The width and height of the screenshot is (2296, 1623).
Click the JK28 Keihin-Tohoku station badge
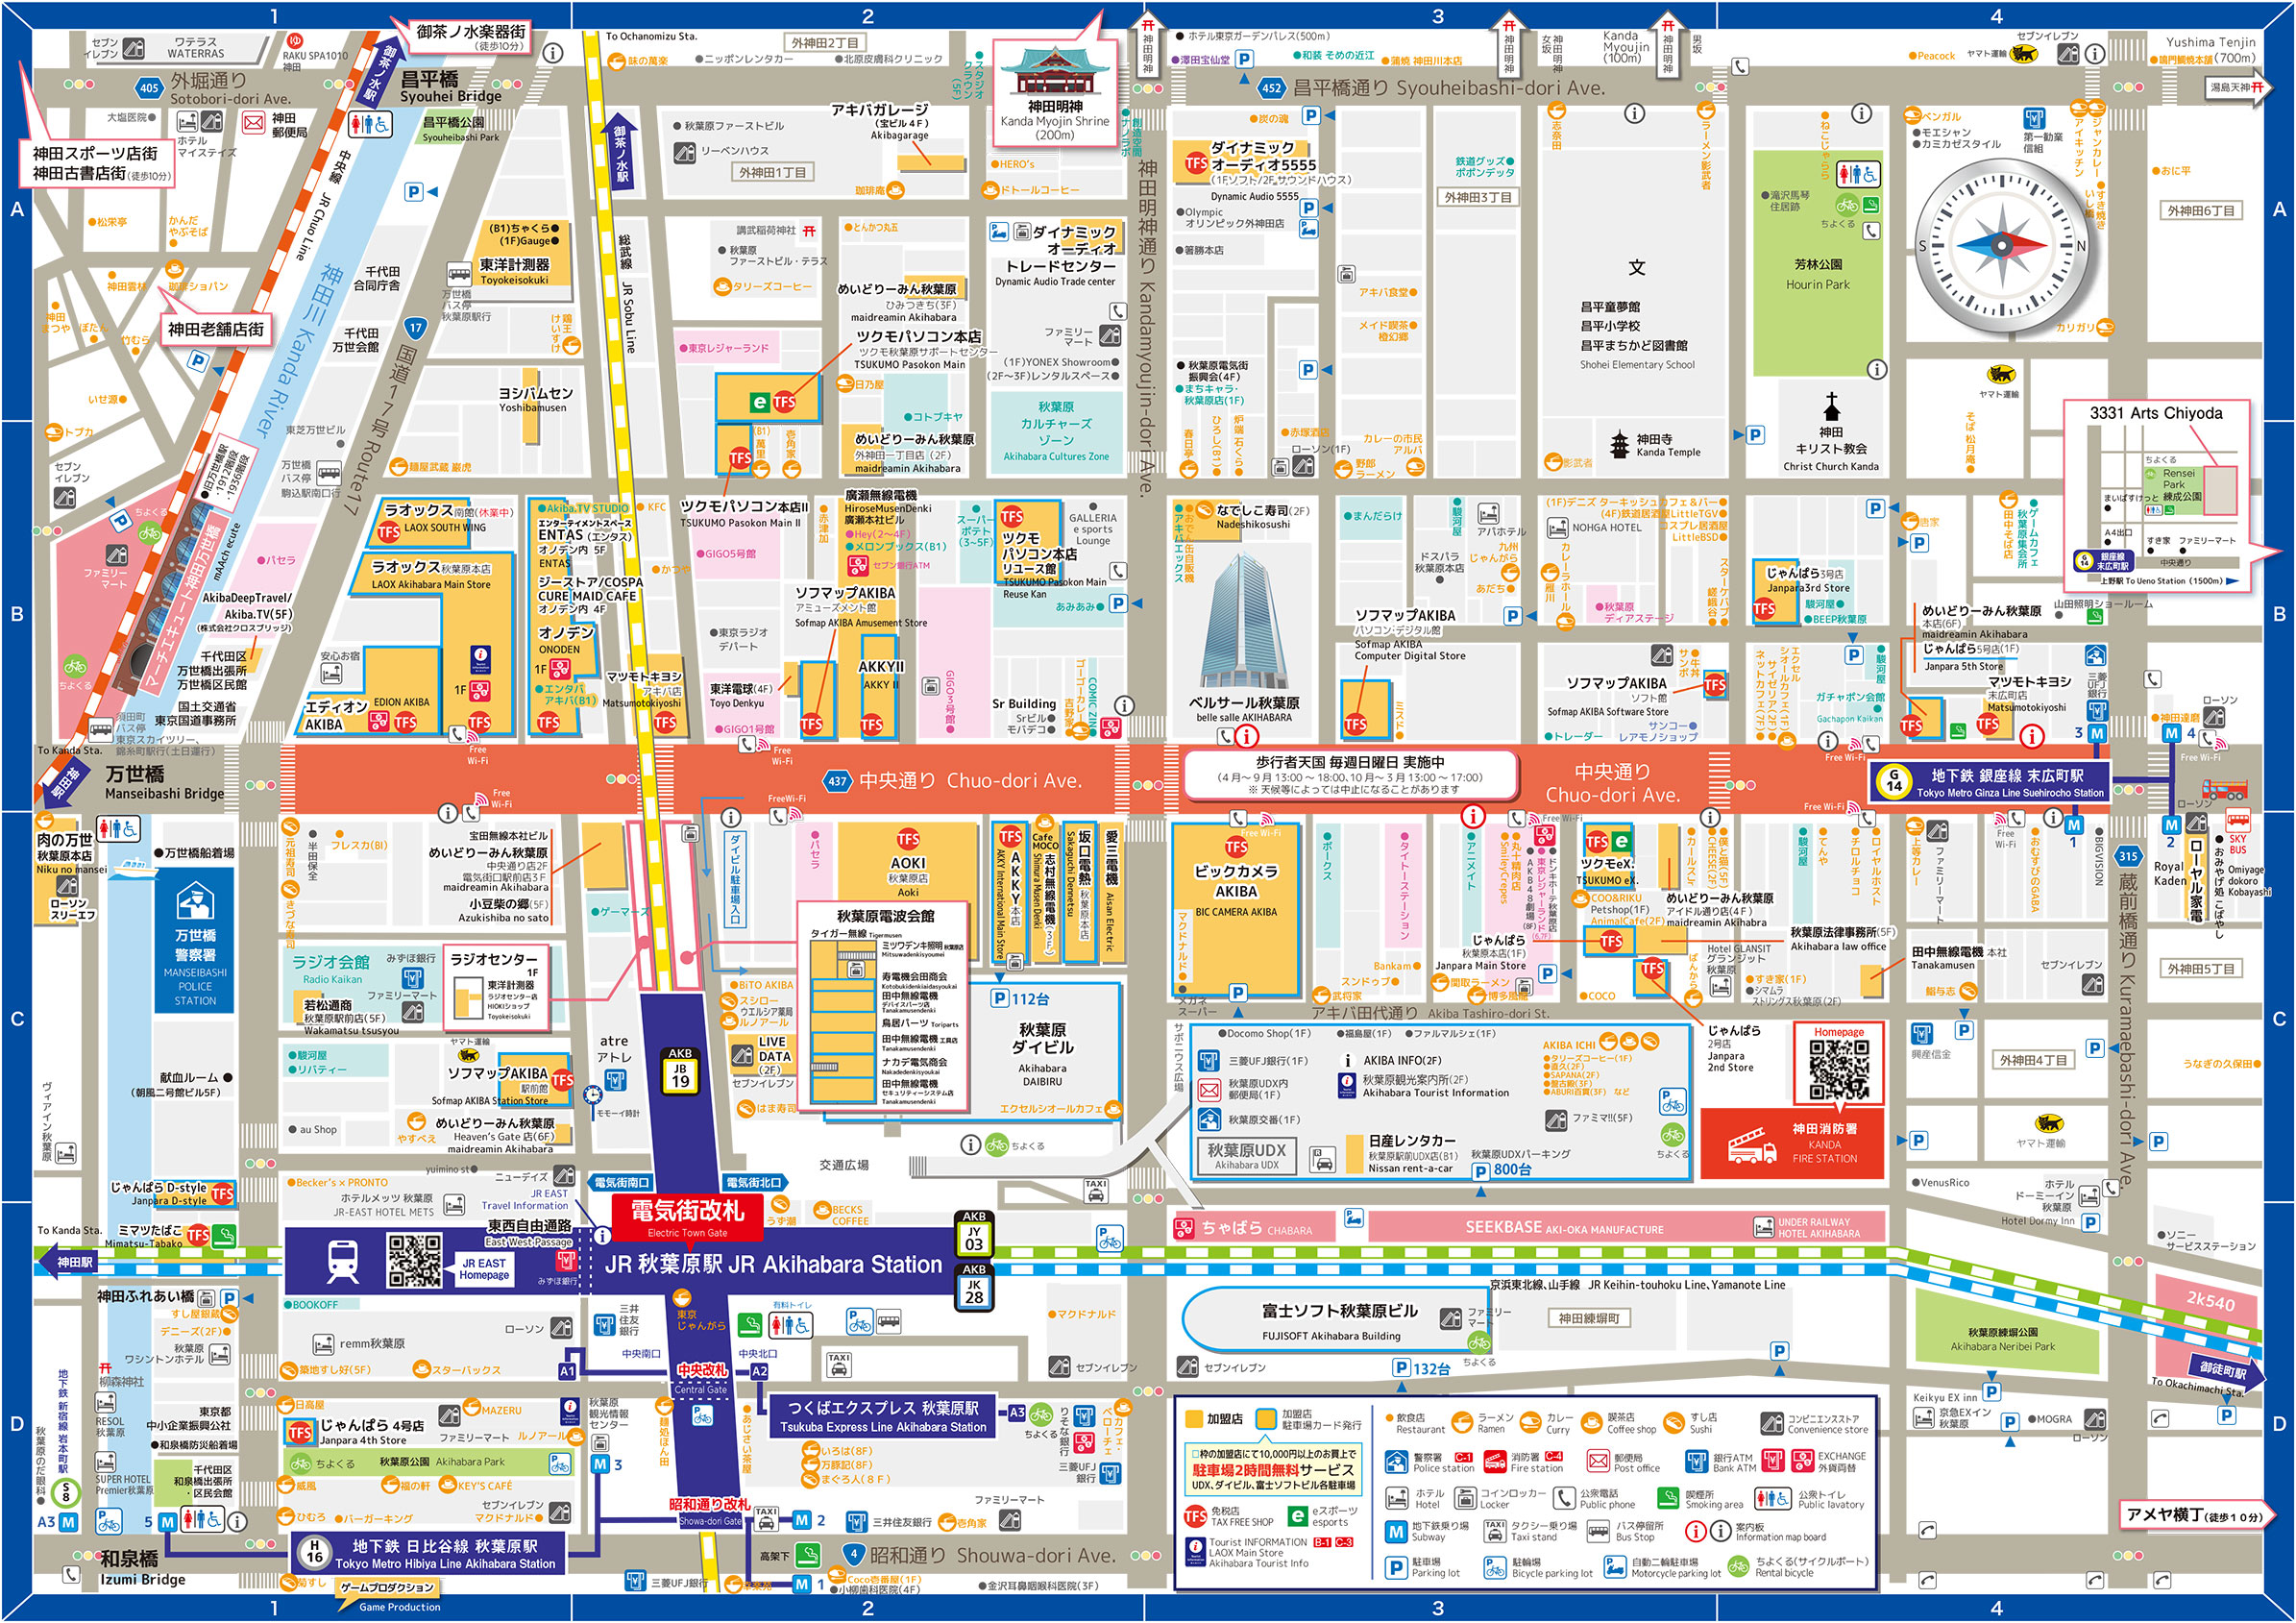click(974, 1290)
